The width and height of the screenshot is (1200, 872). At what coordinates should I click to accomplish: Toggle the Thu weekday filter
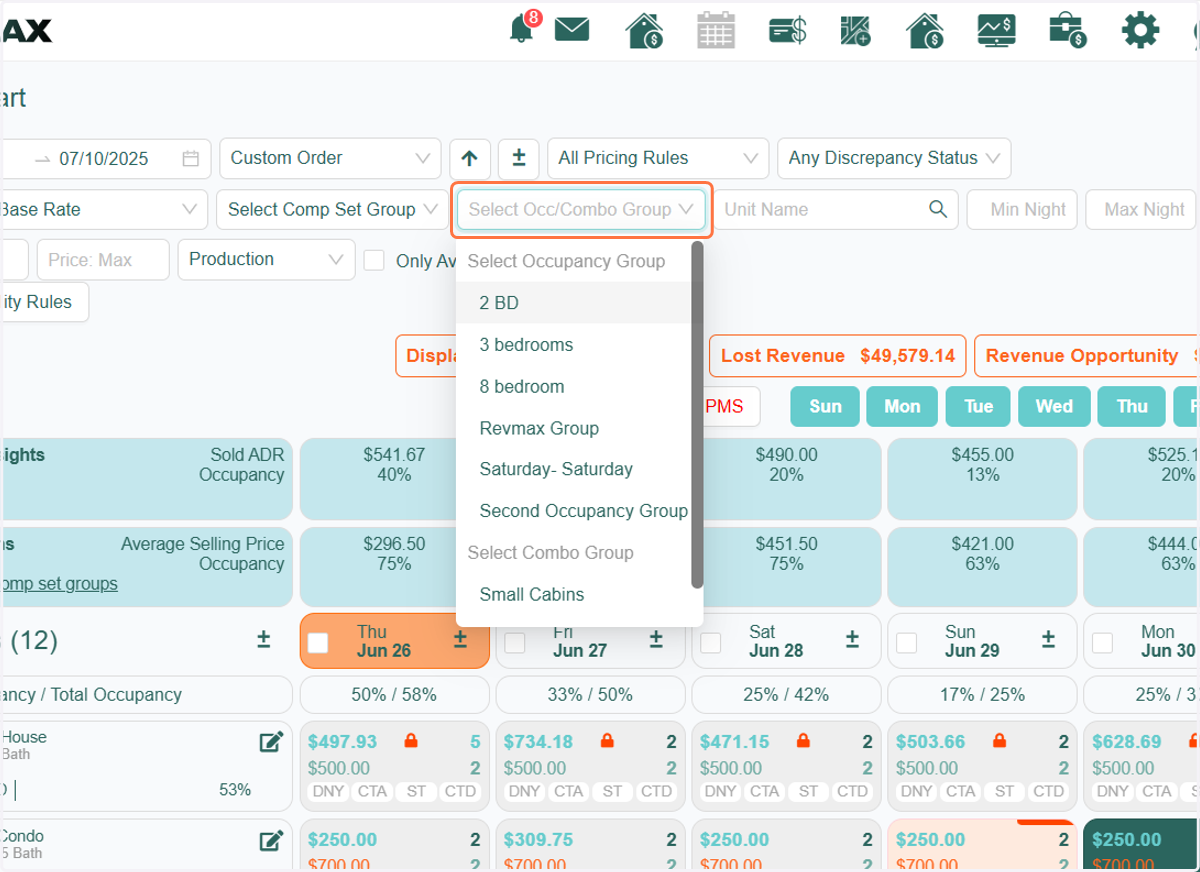[x=1132, y=406]
